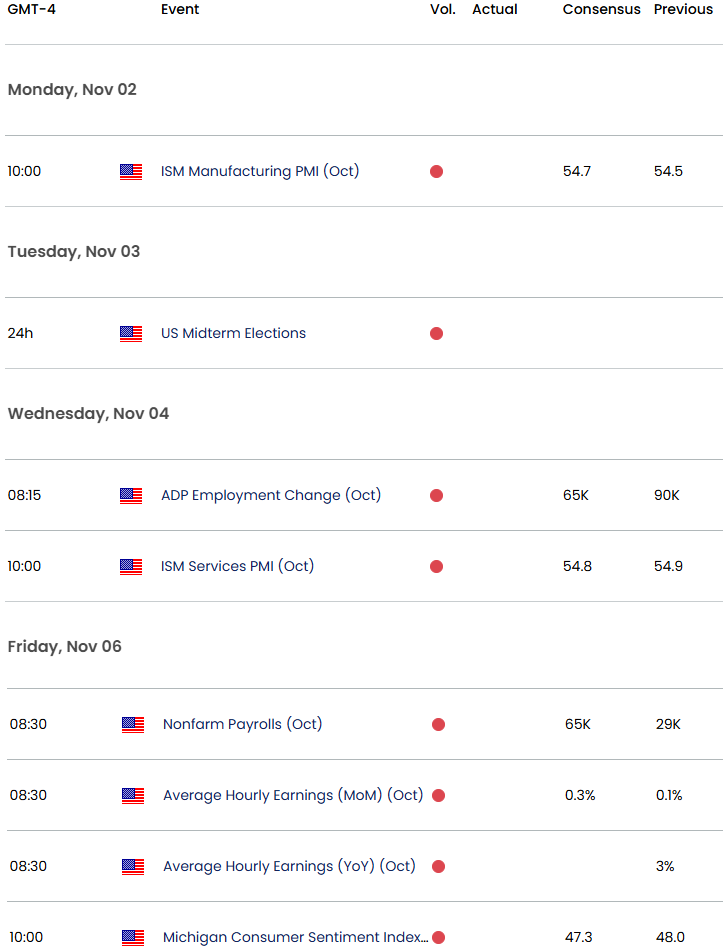Open the Nonfarm Payrolls (Oct) event
Viewport: 723px width, 951px height.
242,724
